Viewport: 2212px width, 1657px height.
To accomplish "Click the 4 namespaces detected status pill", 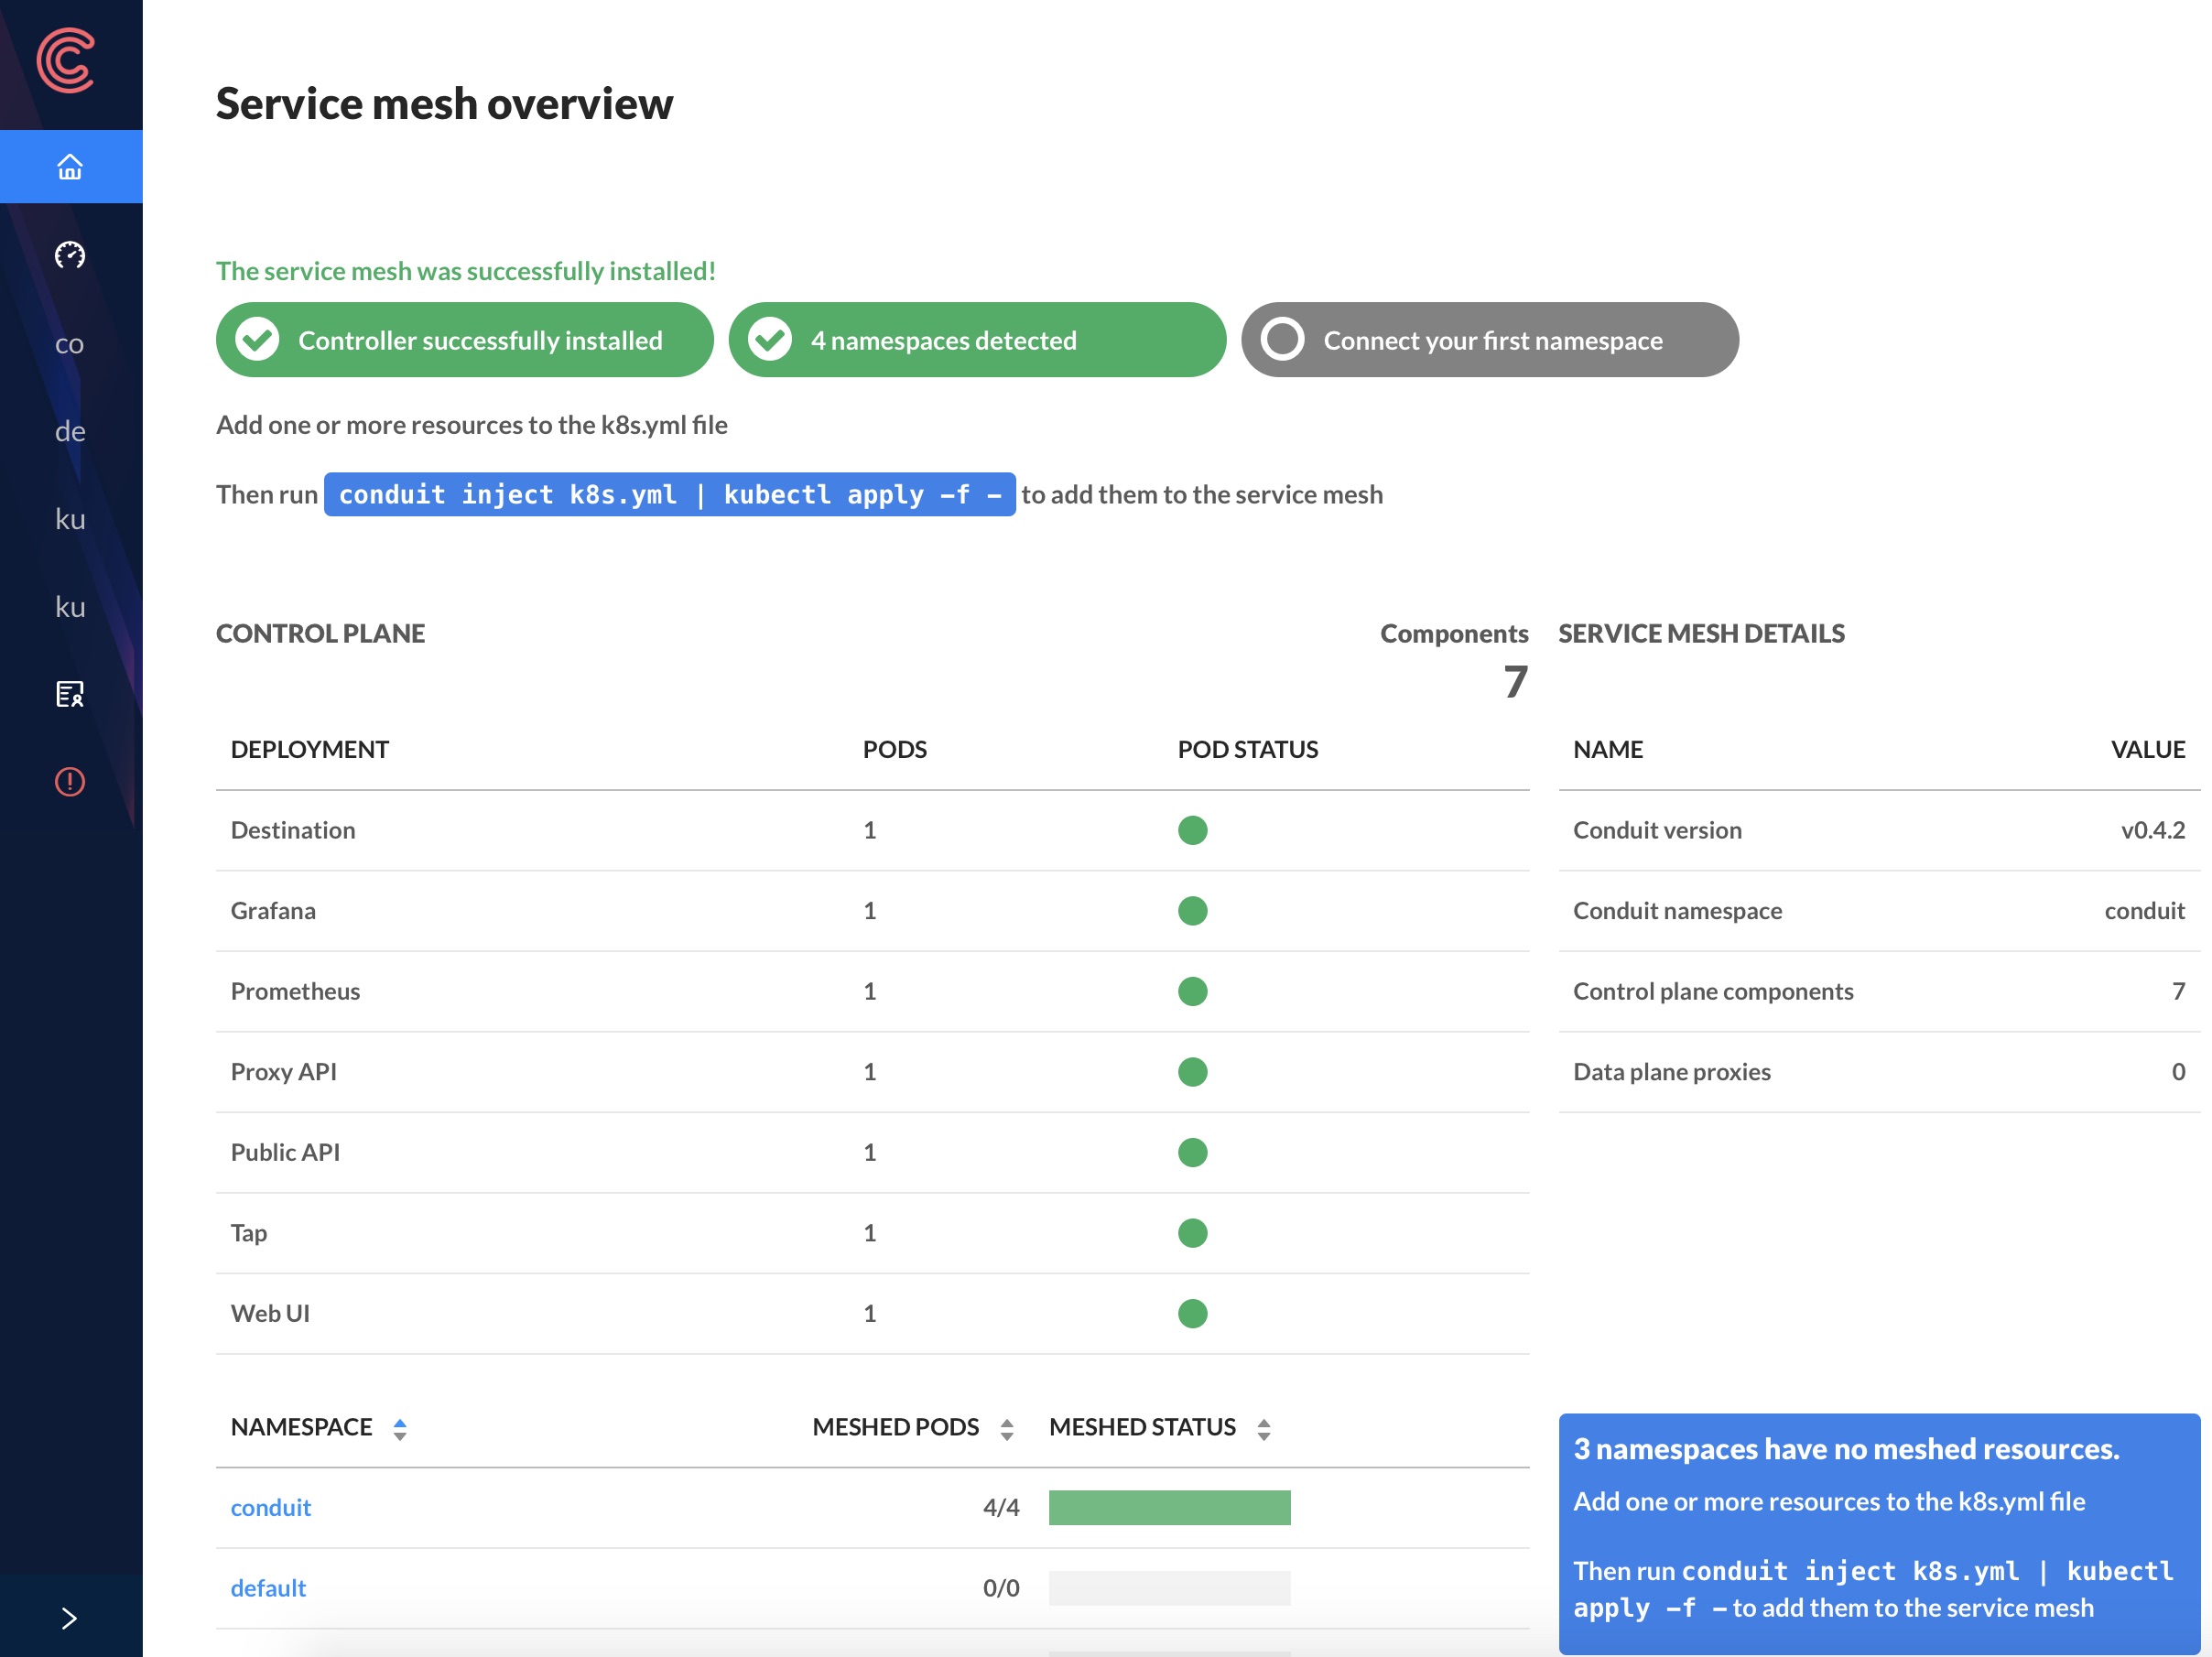I will click(x=977, y=340).
